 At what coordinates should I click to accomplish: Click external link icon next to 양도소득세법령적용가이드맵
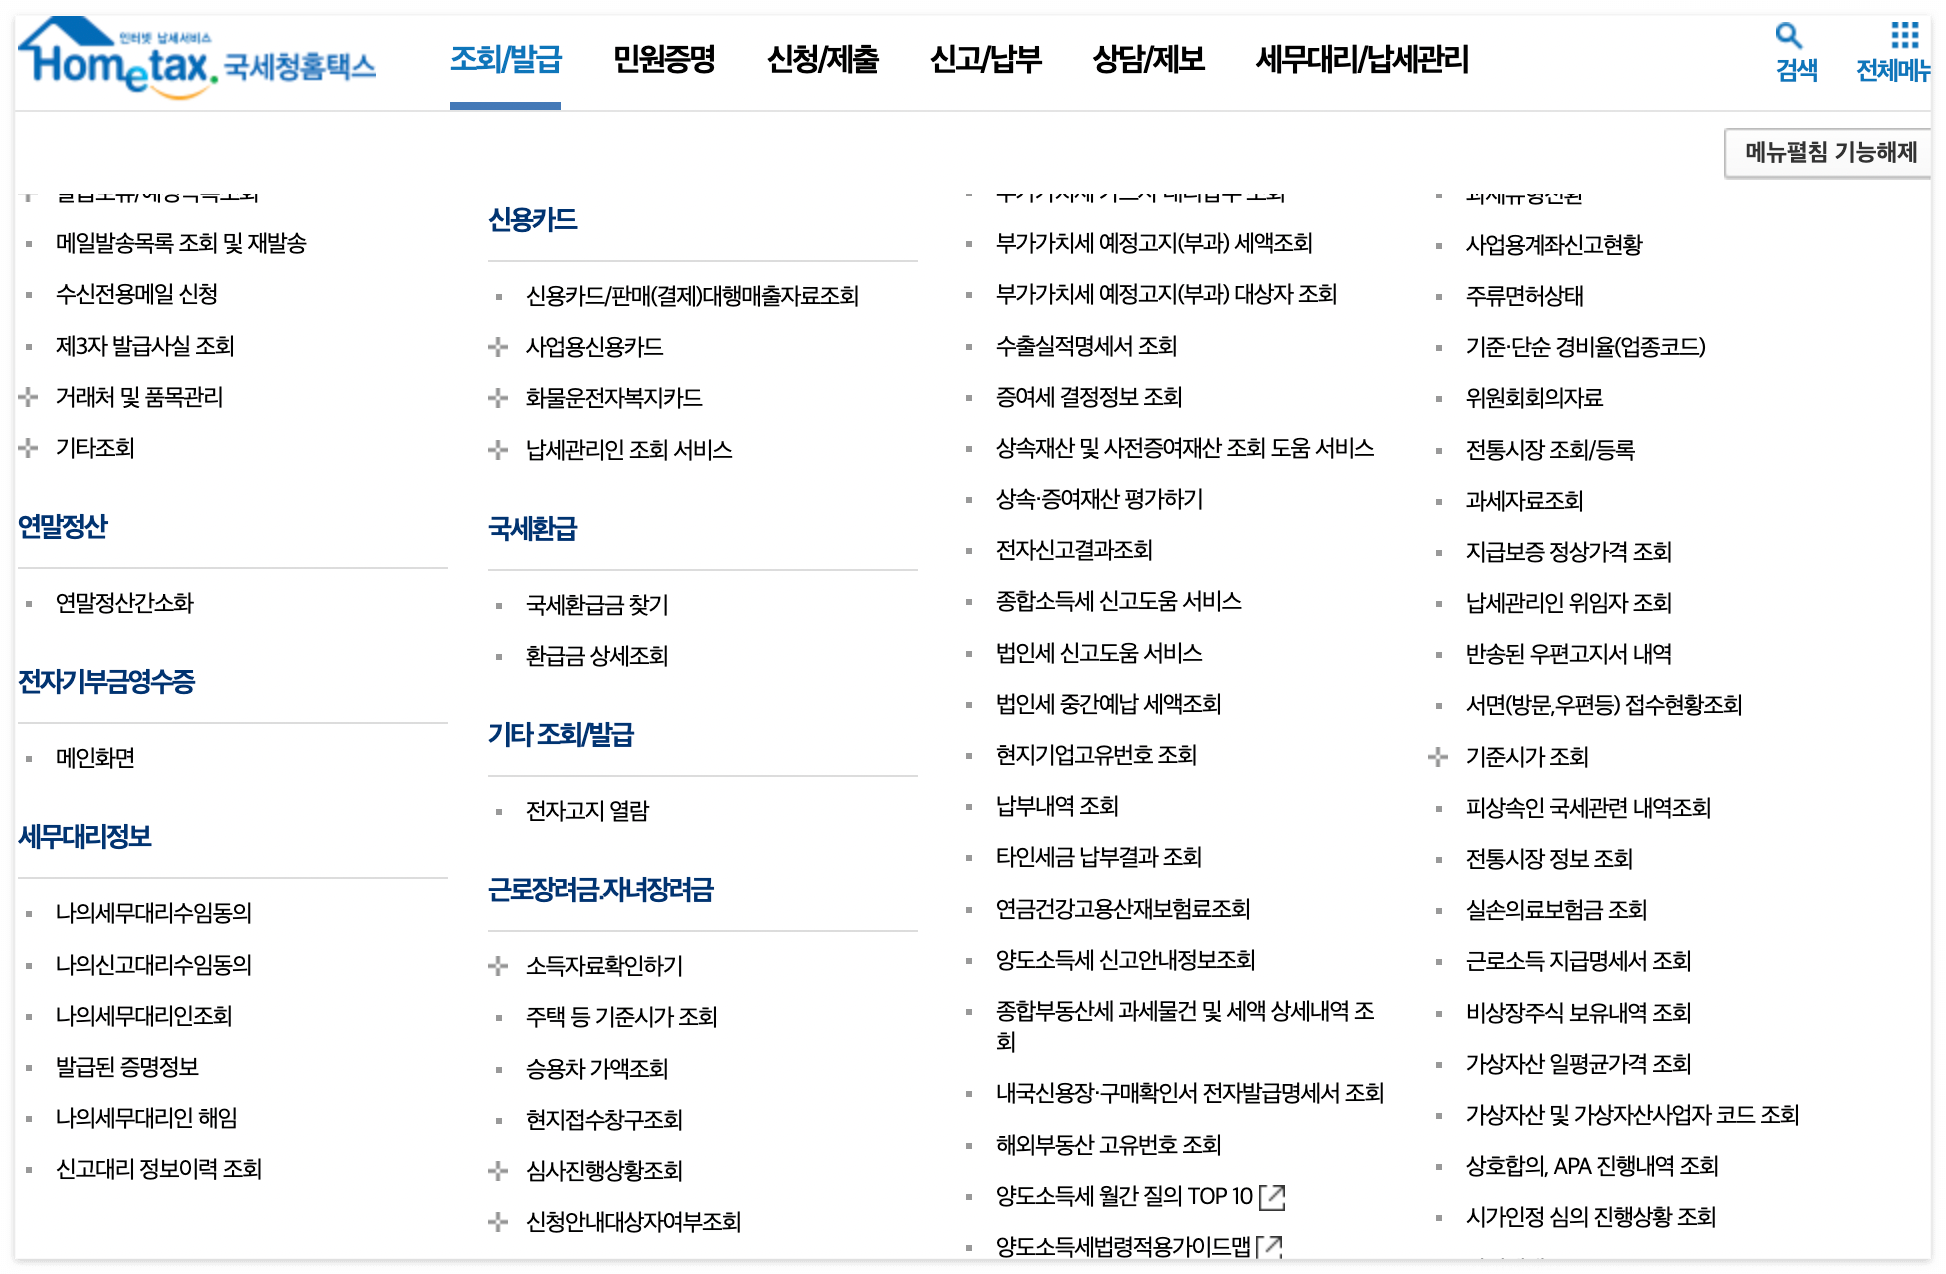1271,1247
